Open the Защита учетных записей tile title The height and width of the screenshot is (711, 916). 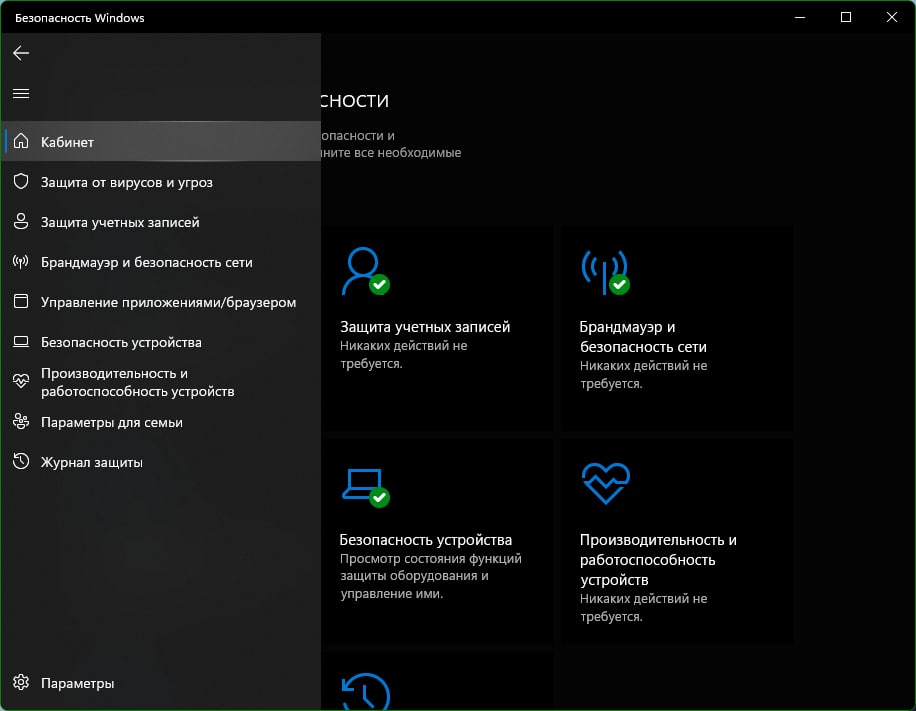click(x=425, y=327)
